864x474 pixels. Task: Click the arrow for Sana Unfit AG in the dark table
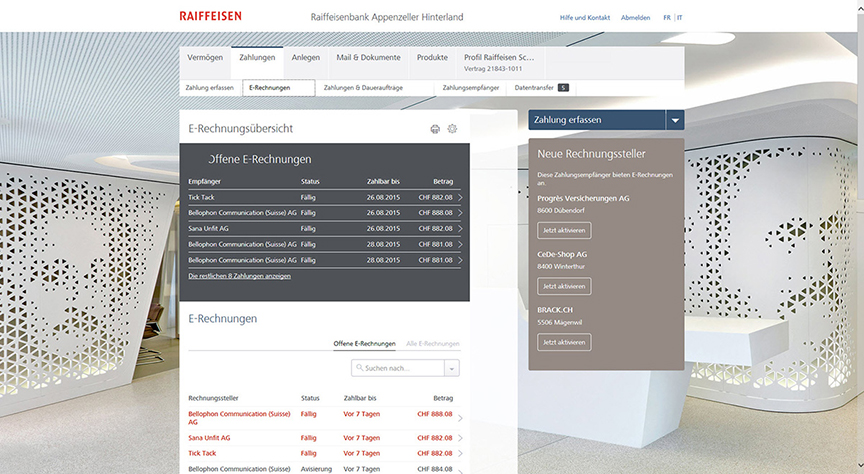[x=460, y=229]
